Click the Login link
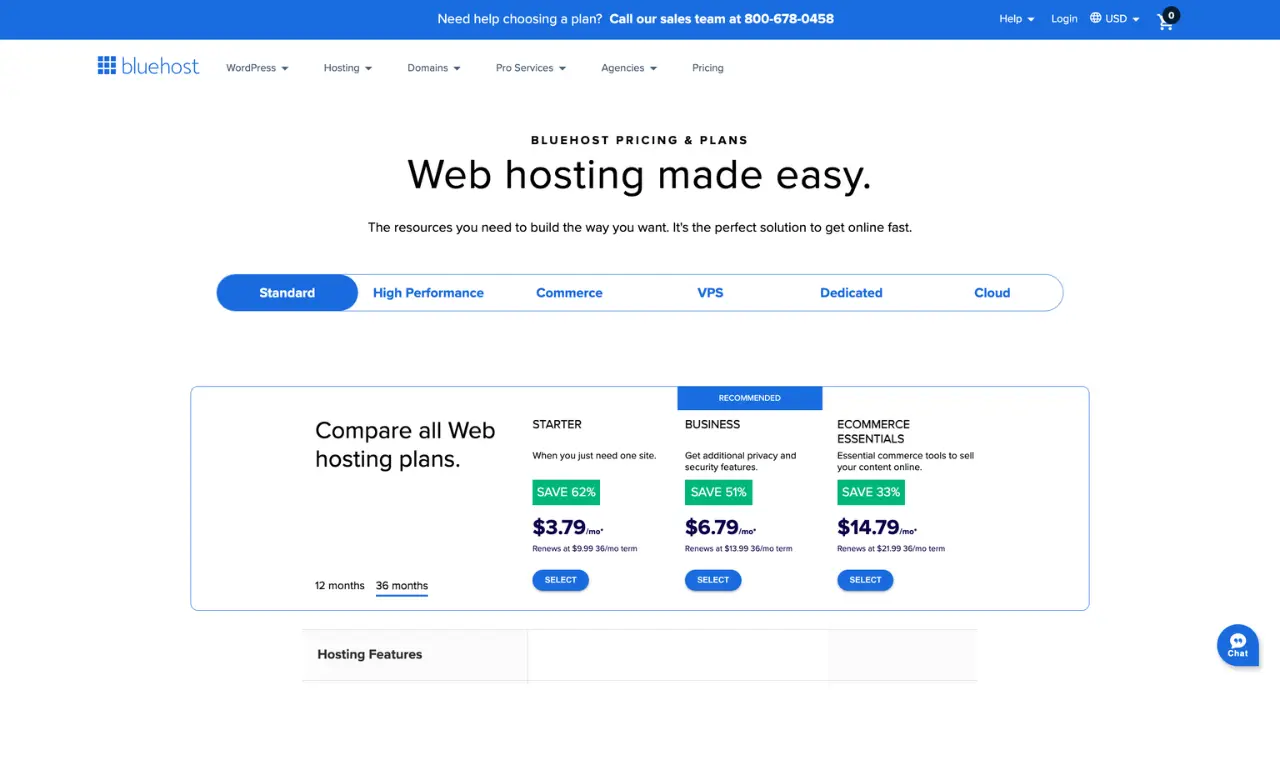 tap(1064, 19)
